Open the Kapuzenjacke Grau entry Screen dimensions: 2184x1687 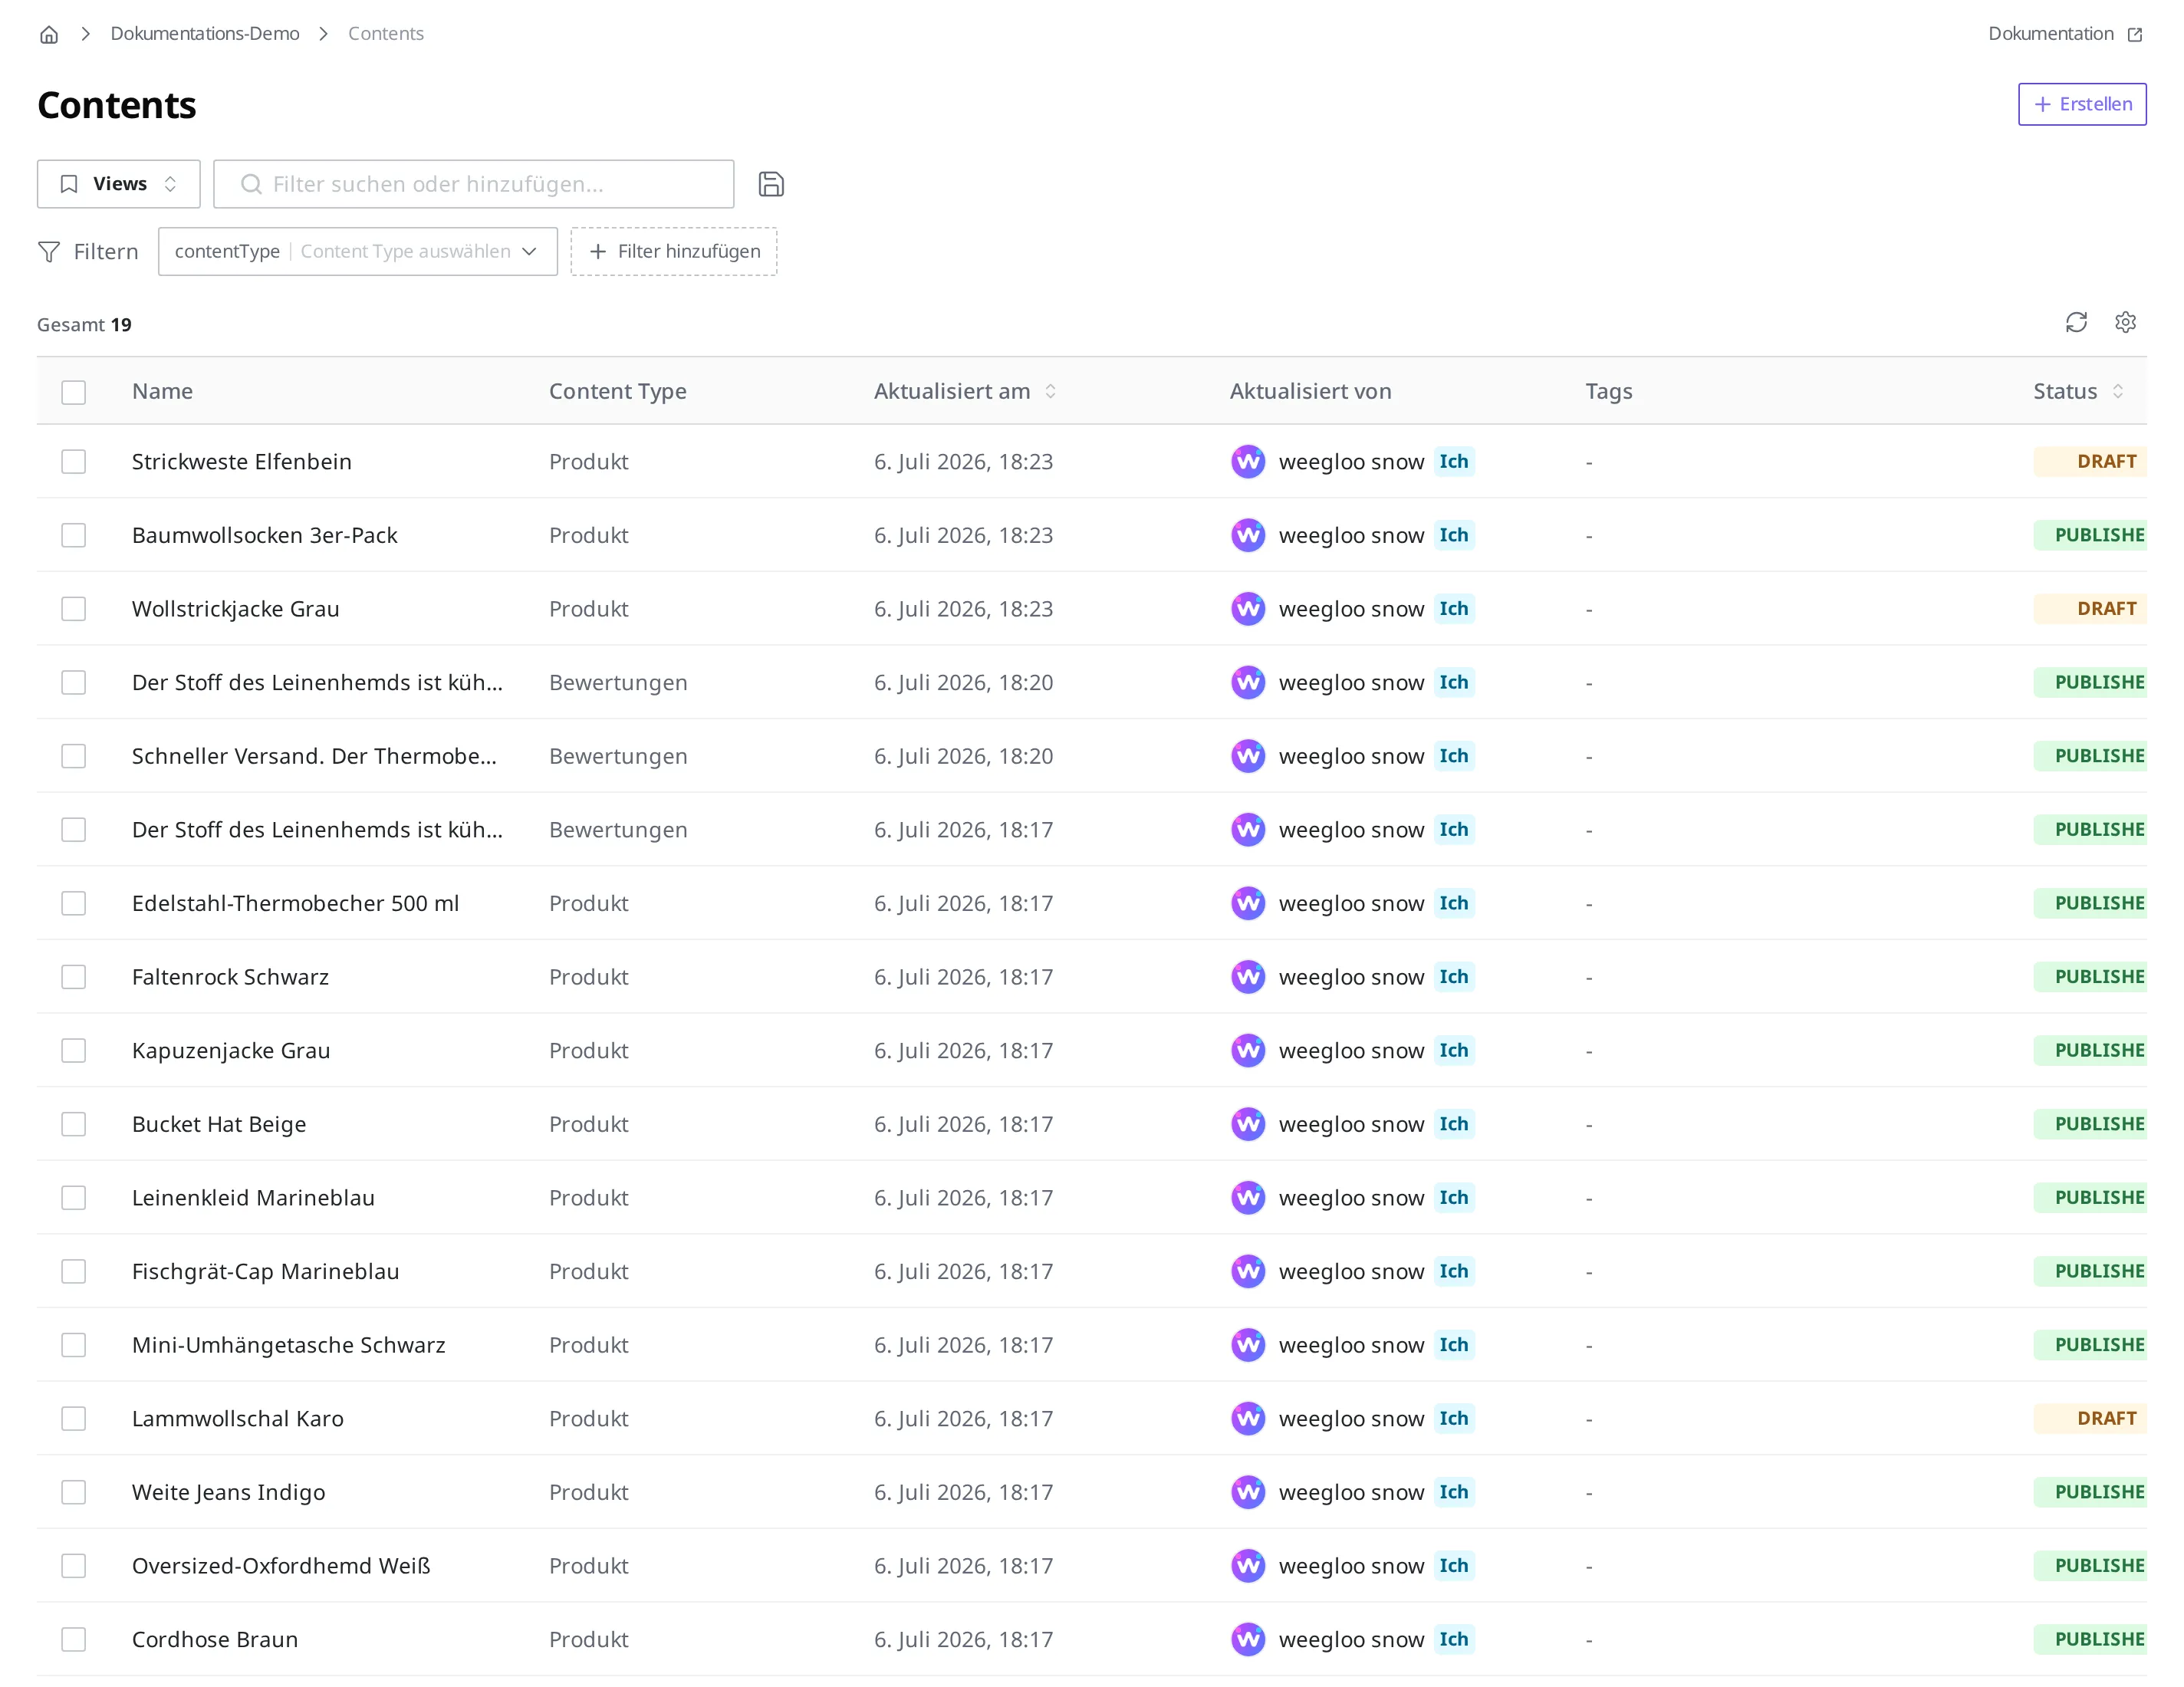pyautogui.click(x=231, y=1050)
